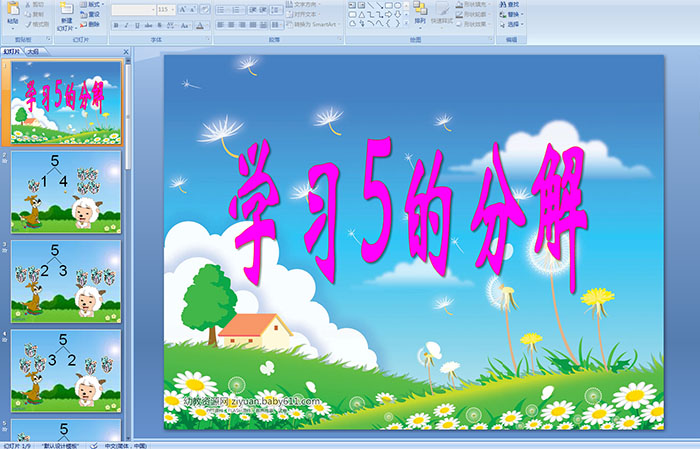Image resolution: width=700 pixels, height=449 pixels.
Task: Toggle italic formatting (I)
Action: [x=126, y=25]
